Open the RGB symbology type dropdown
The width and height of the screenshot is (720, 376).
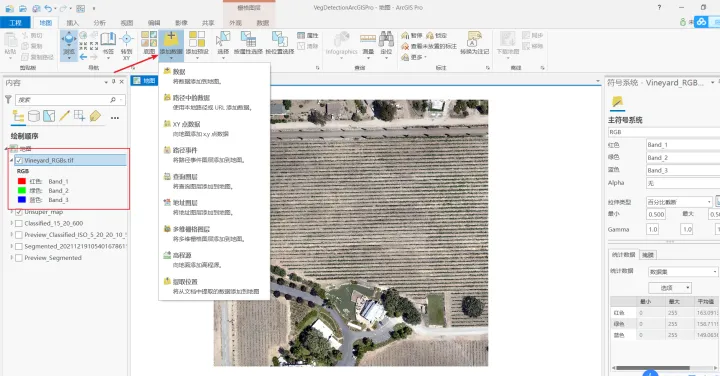click(664, 132)
